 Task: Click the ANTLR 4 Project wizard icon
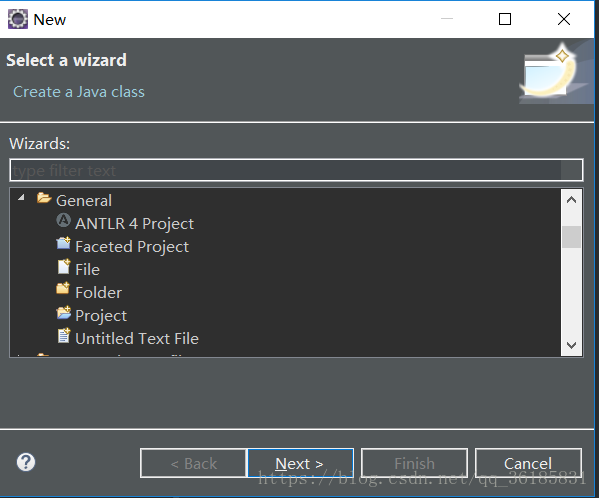tap(63, 220)
